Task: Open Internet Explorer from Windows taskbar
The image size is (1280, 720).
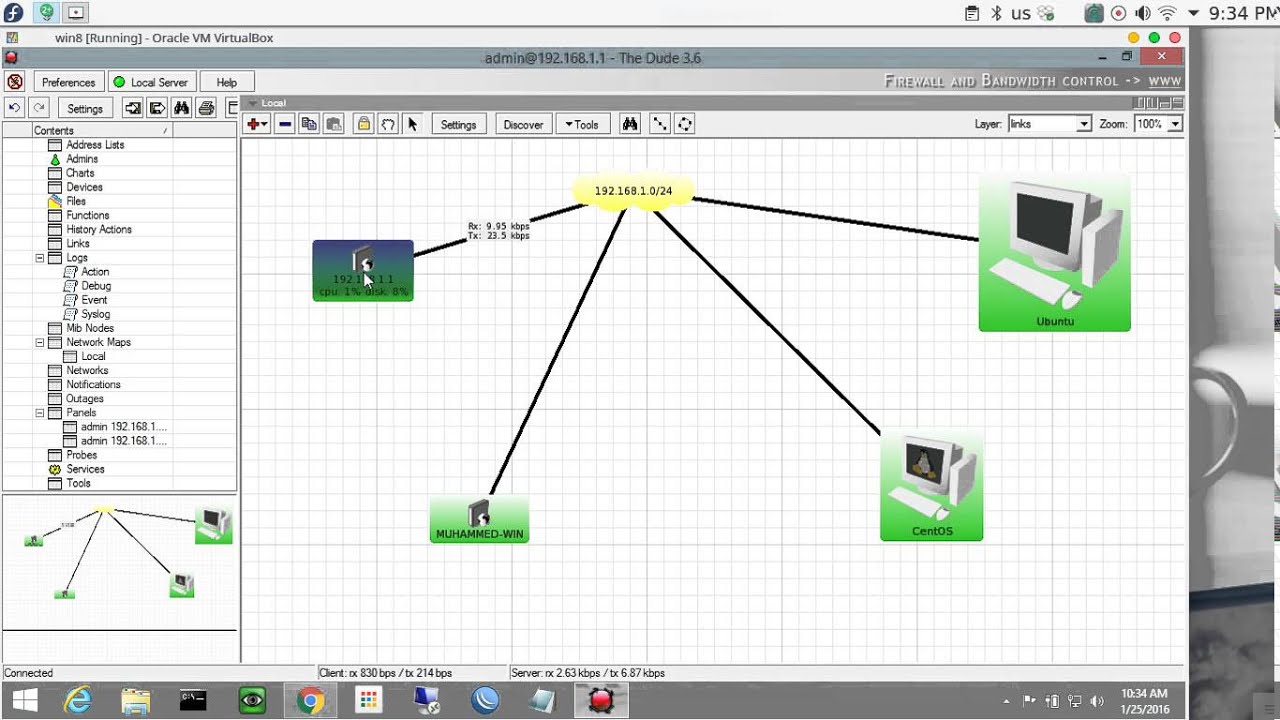Action: (x=79, y=700)
